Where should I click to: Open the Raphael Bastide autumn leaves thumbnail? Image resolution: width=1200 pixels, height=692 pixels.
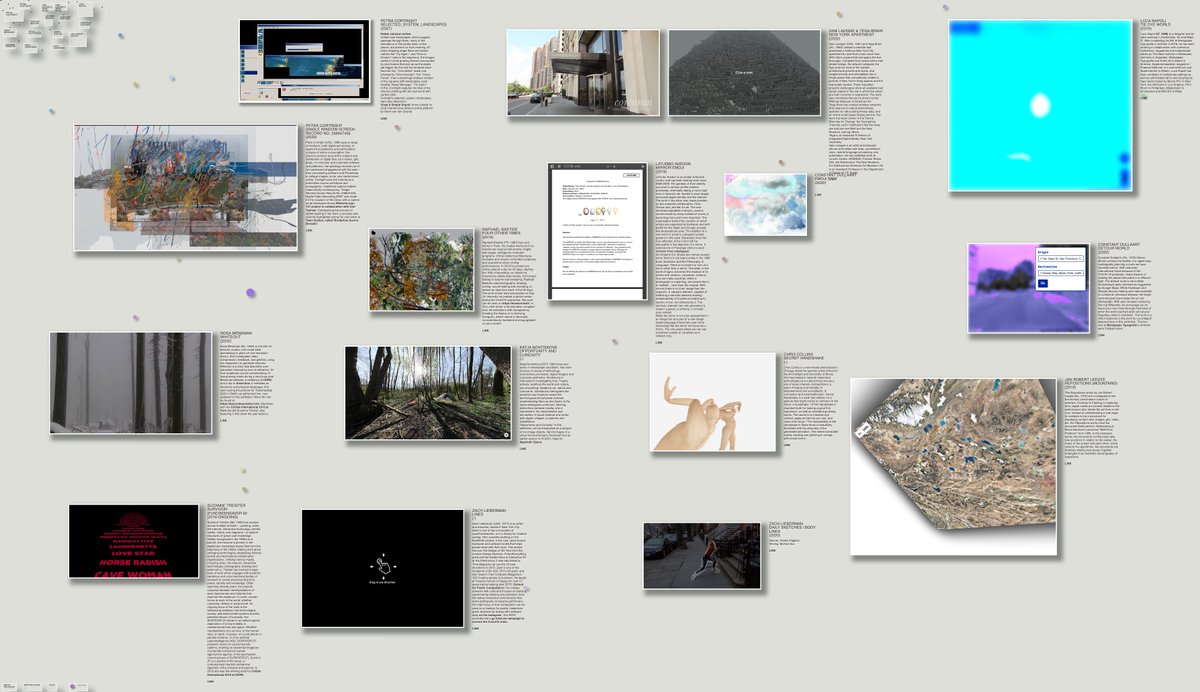pyautogui.click(x=421, y=268)
